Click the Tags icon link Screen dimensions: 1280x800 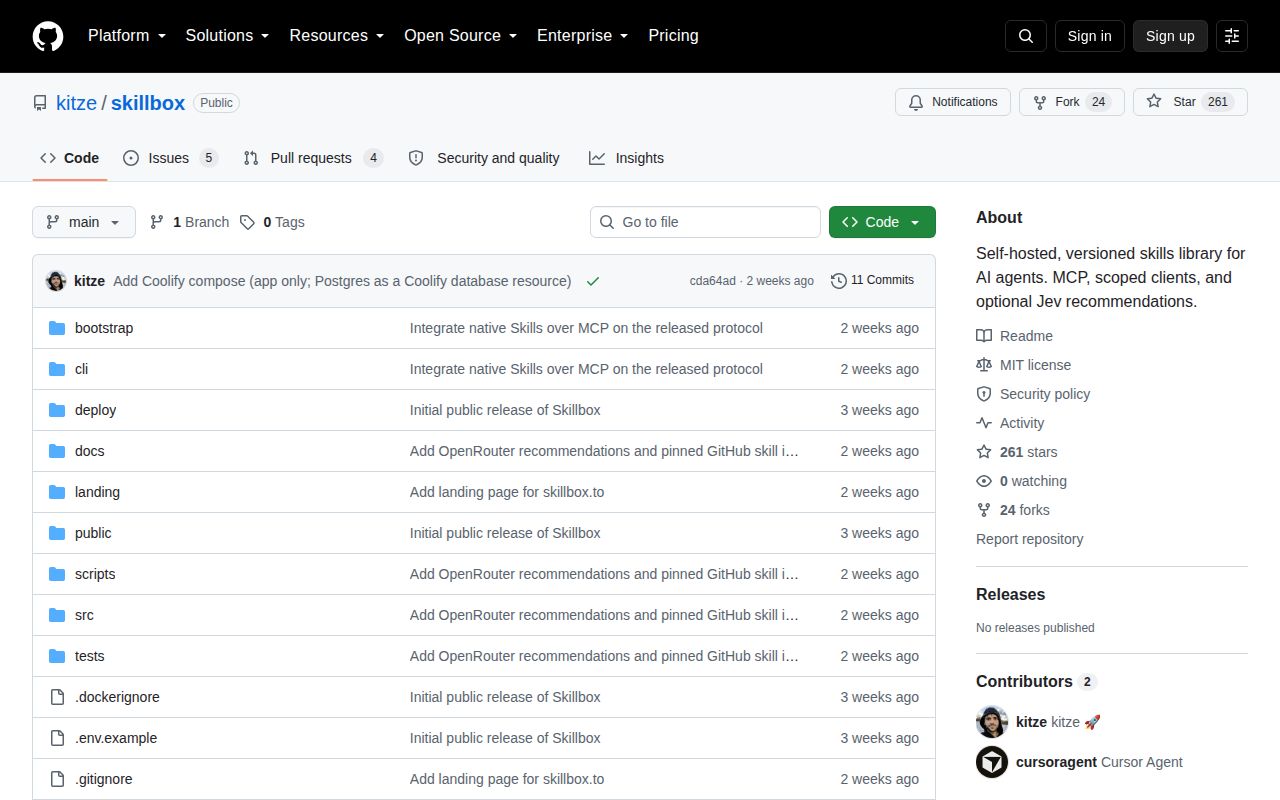tap(247, 222)
